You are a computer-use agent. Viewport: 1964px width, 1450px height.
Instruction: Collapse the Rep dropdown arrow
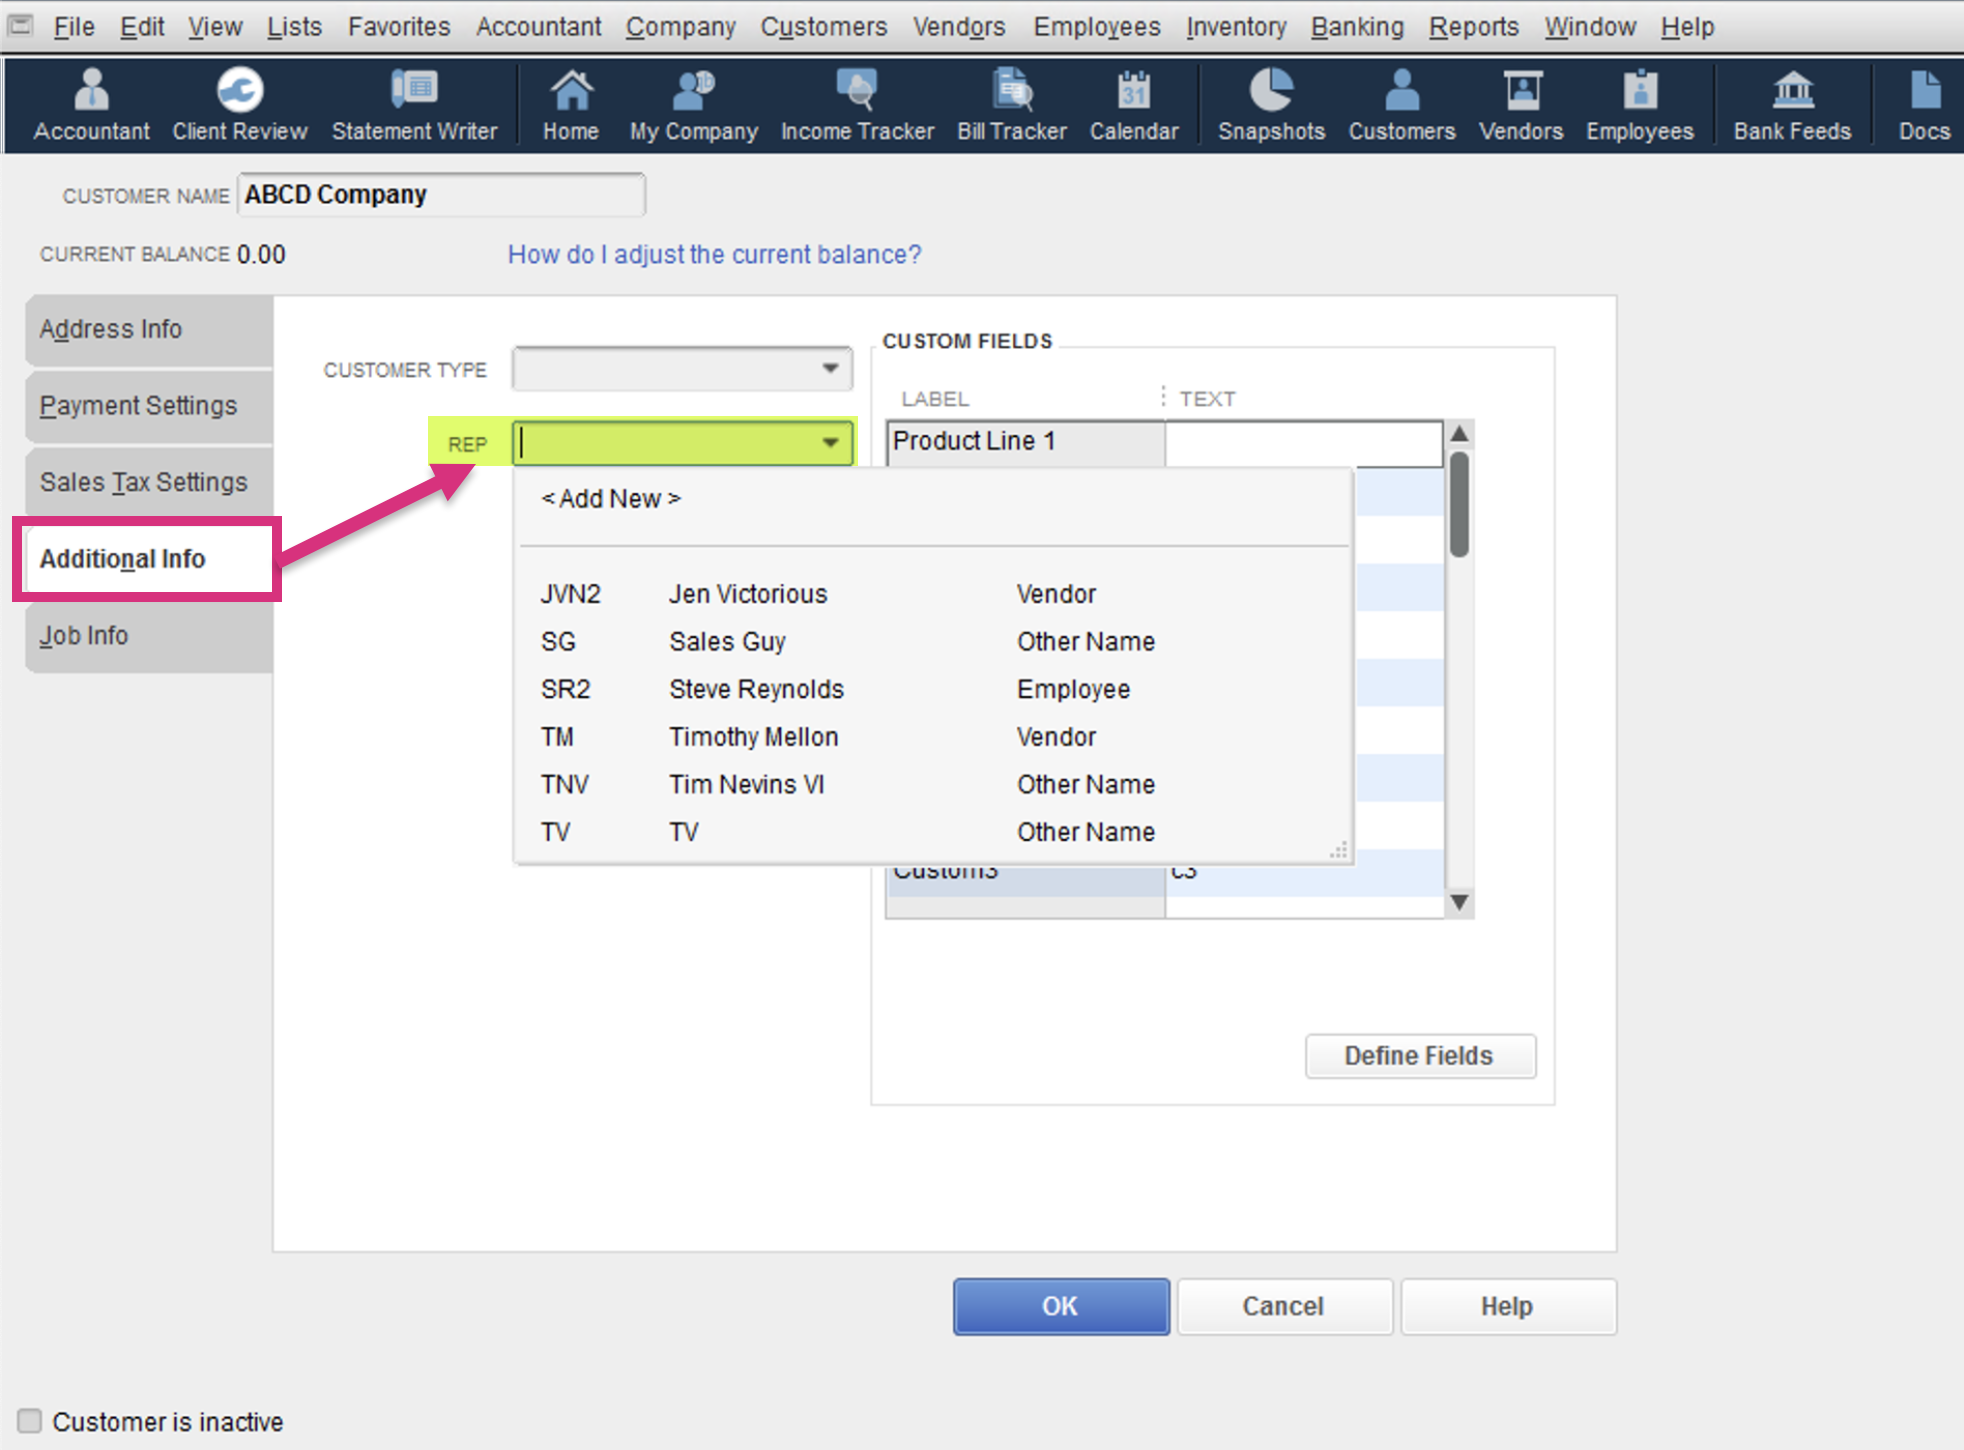coord(830,443)
